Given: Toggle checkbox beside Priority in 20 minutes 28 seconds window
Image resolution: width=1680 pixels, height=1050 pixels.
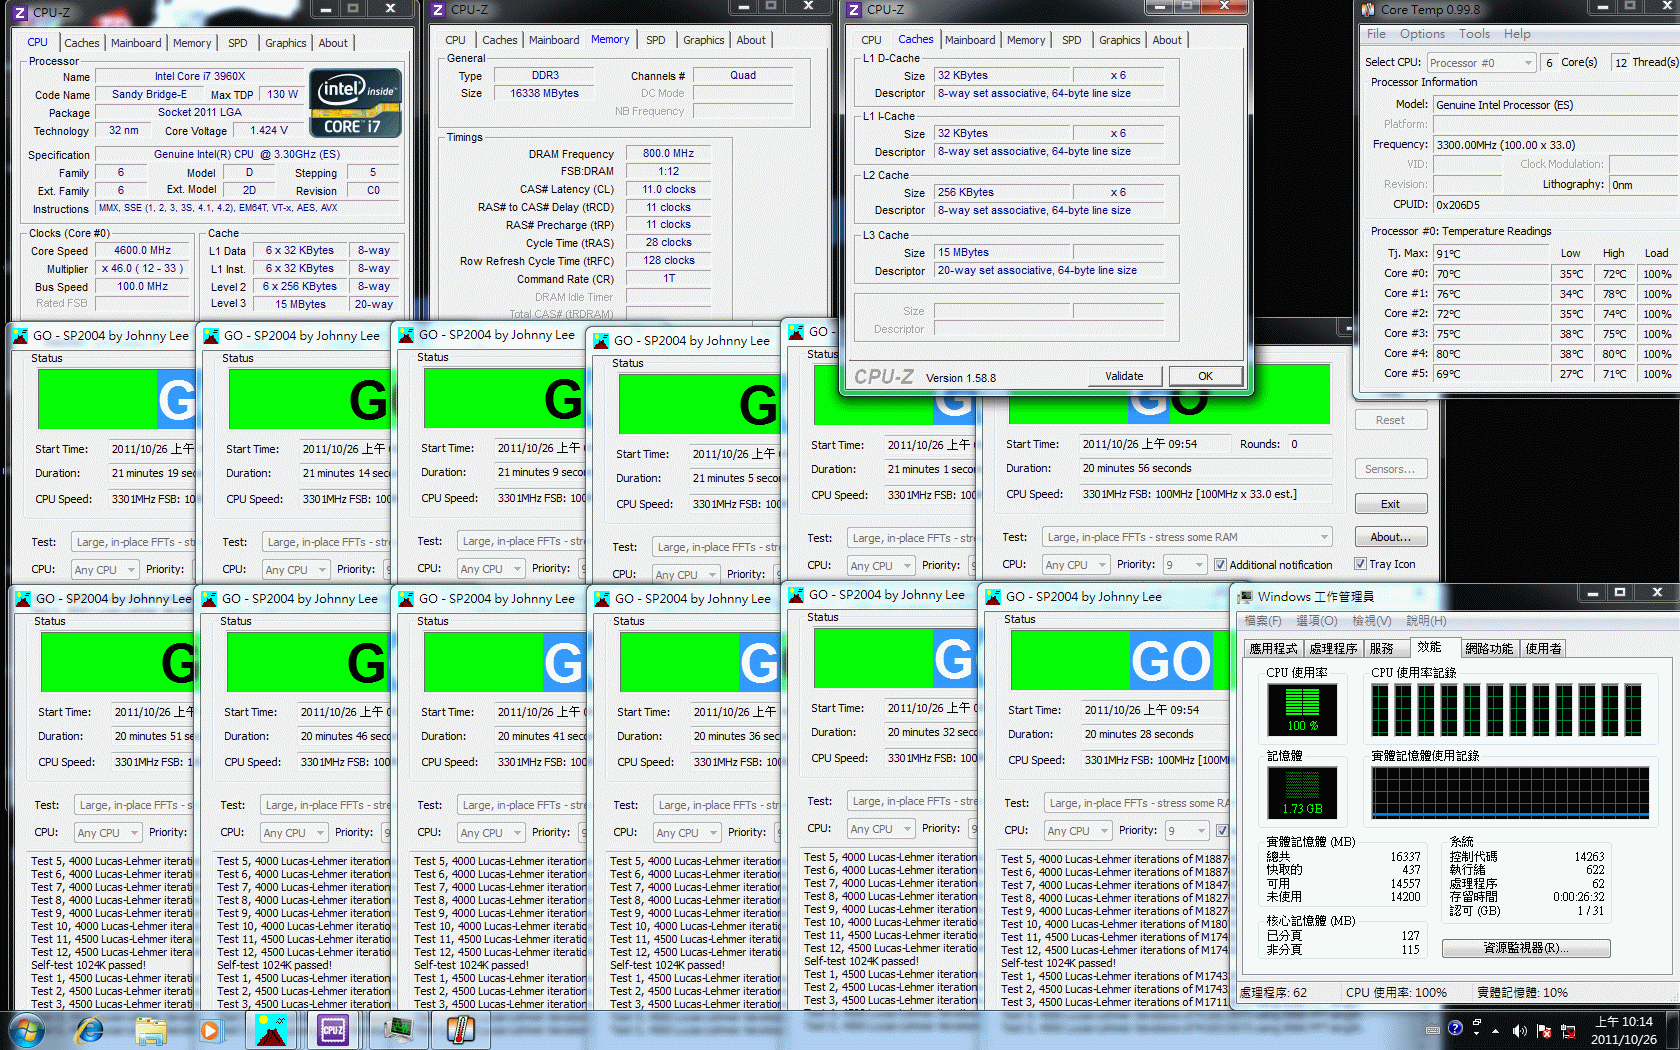Looking at the screenshot, I should (x=1222, y=831).
